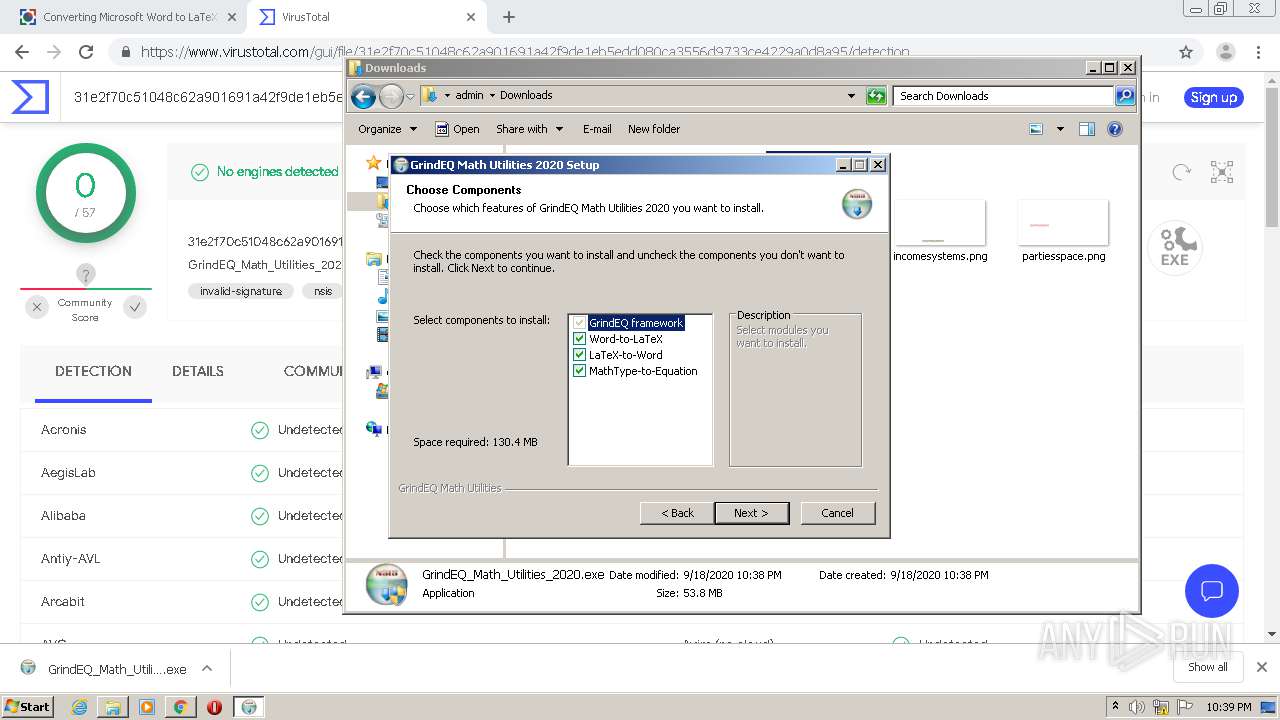Click the Back button in setup
1280x720 pixels.
(x=677, y=513)
